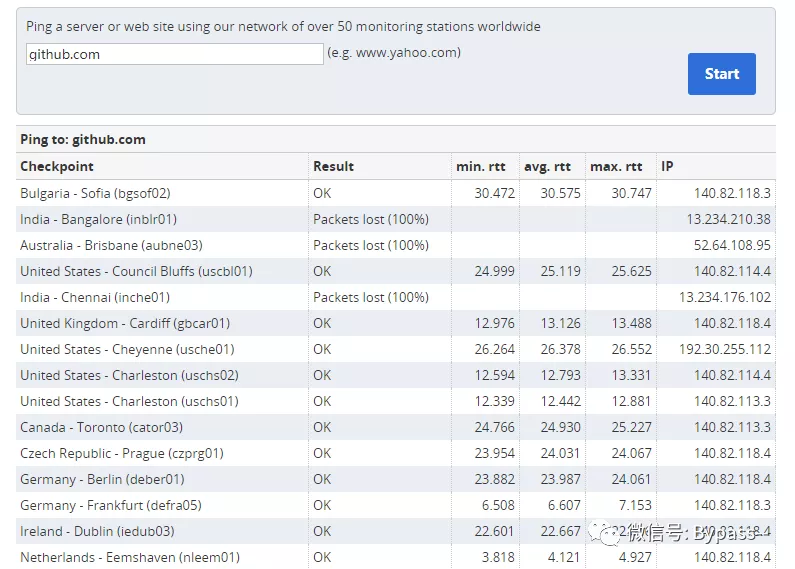Image resolution: width=795 pixels, height=569 pixels.
Task: Click India - Chennai Packets lost result
Action: (x=371, y=297)
